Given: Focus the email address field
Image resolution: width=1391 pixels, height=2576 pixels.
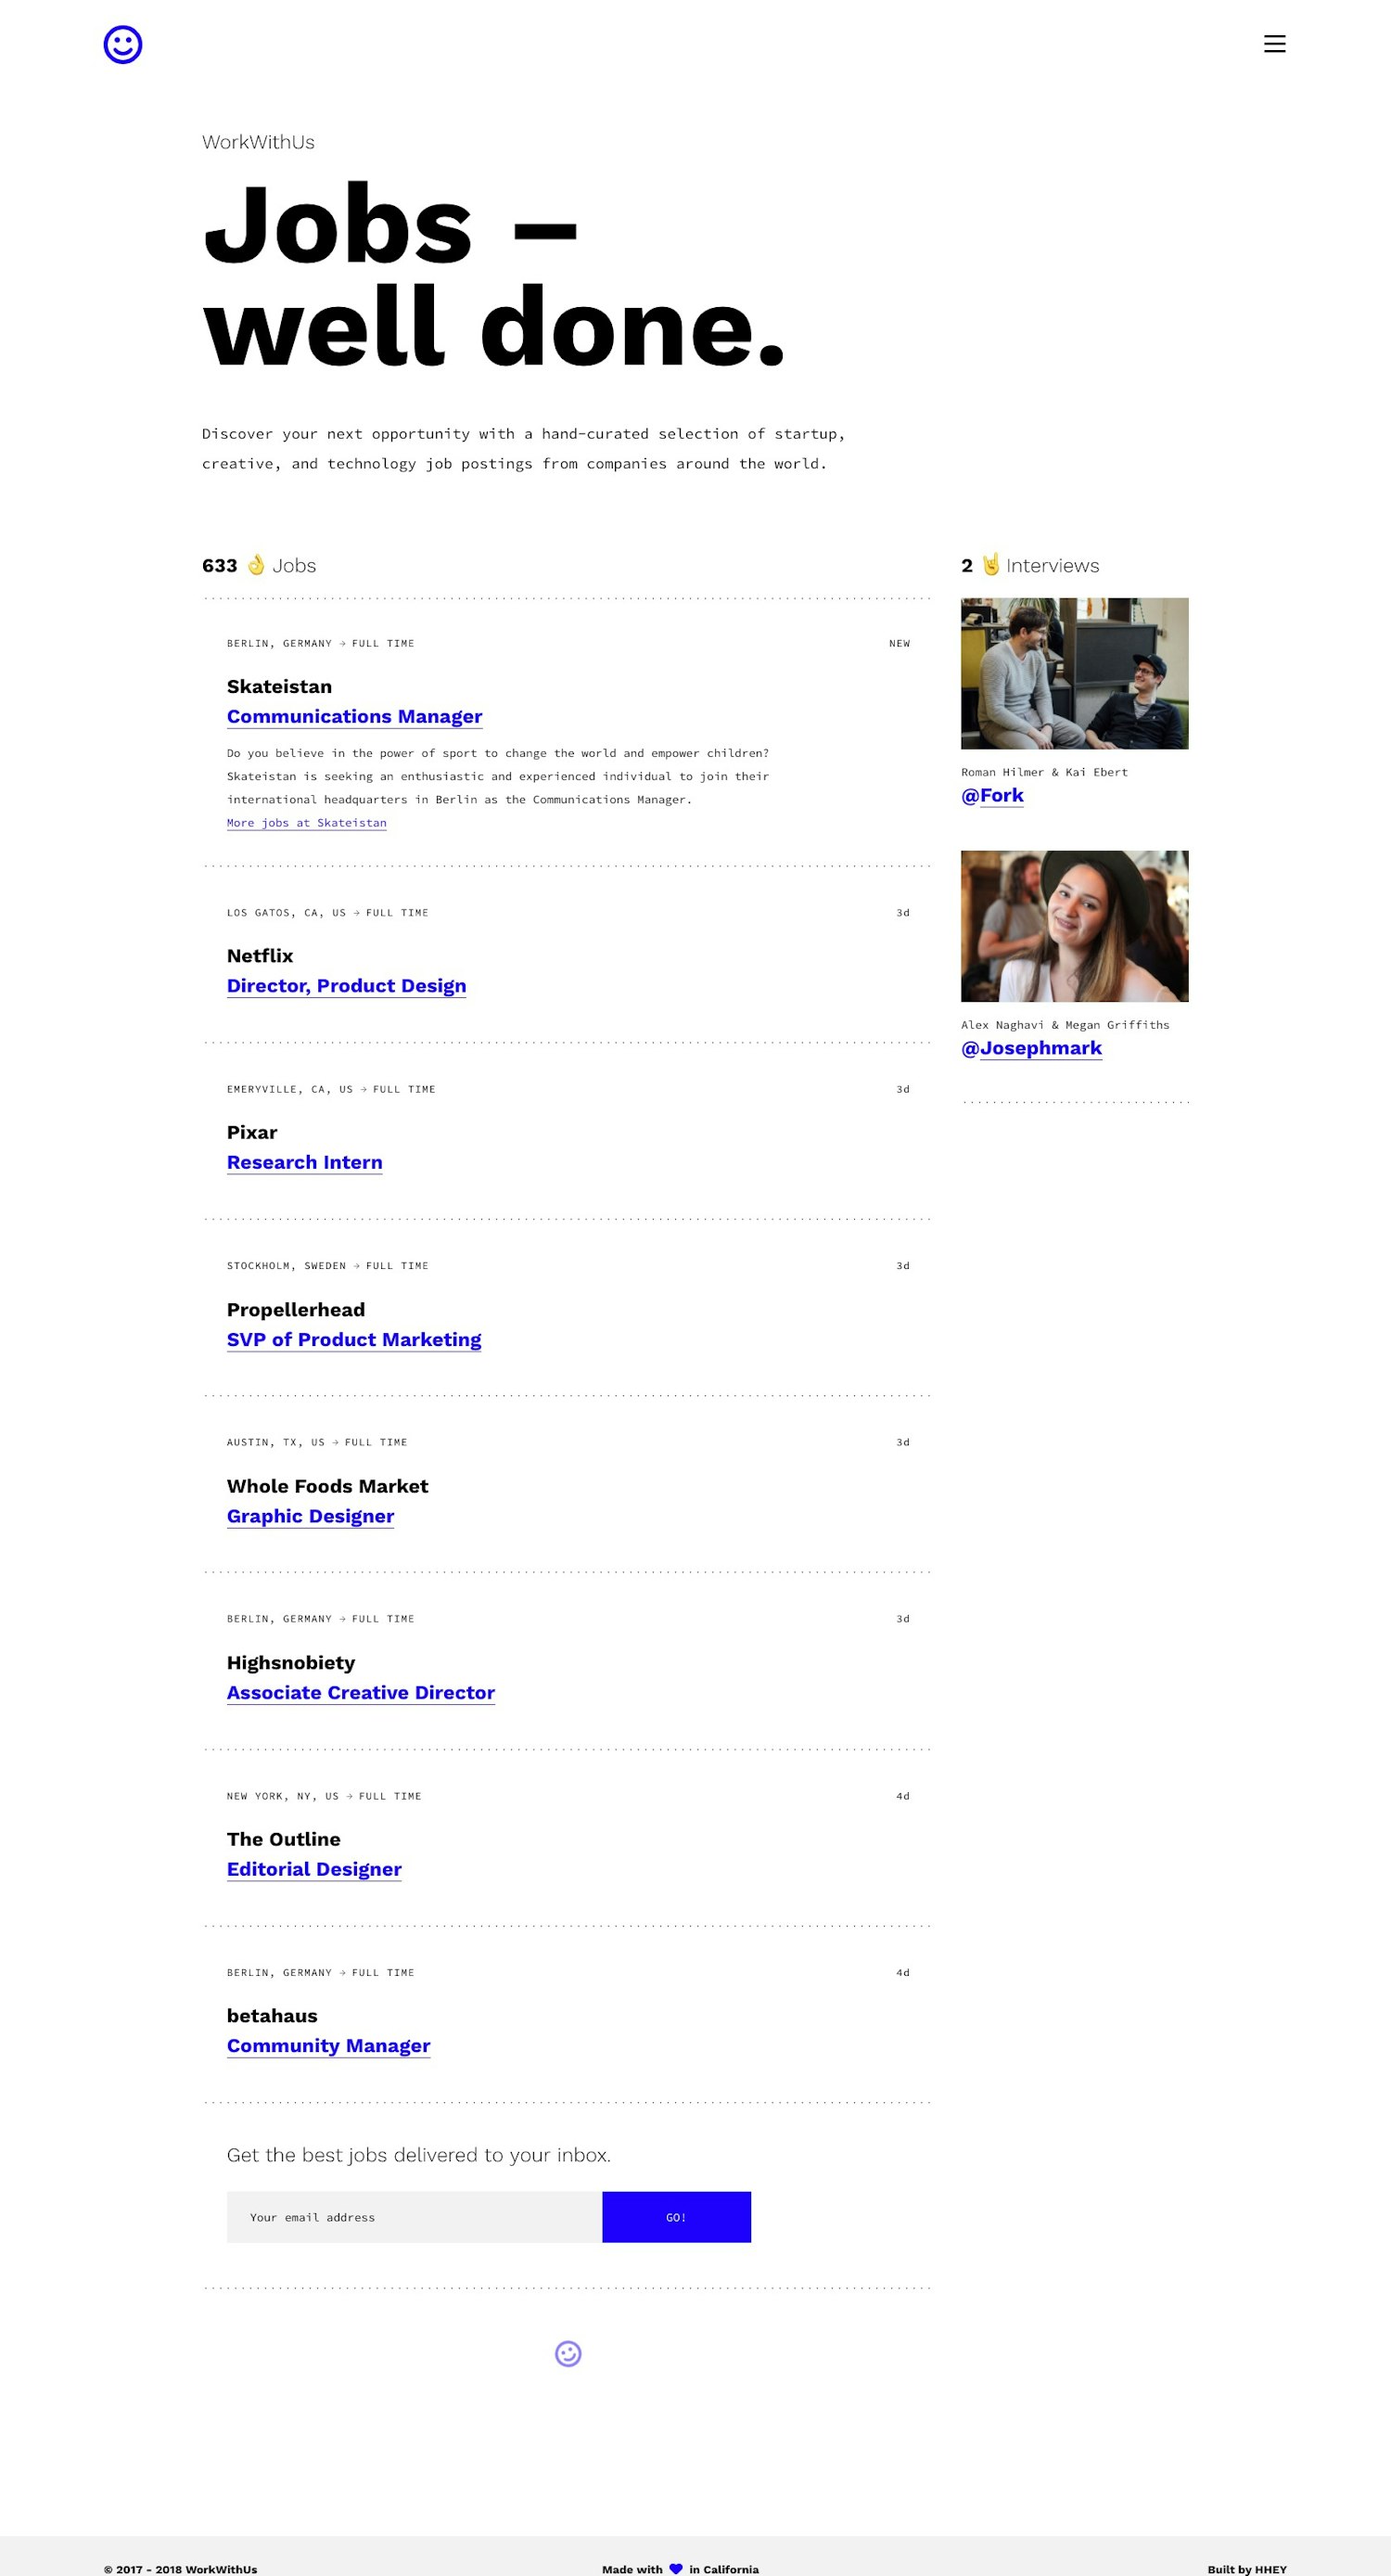Looking at the screenshot, I should tap(414, 2217).
